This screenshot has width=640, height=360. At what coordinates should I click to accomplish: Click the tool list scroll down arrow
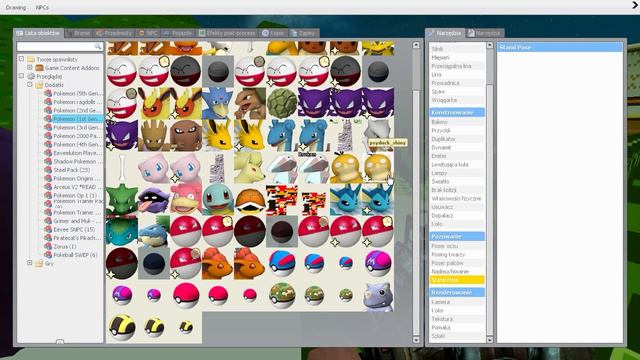pyautogui.click(x=490, y=339)
